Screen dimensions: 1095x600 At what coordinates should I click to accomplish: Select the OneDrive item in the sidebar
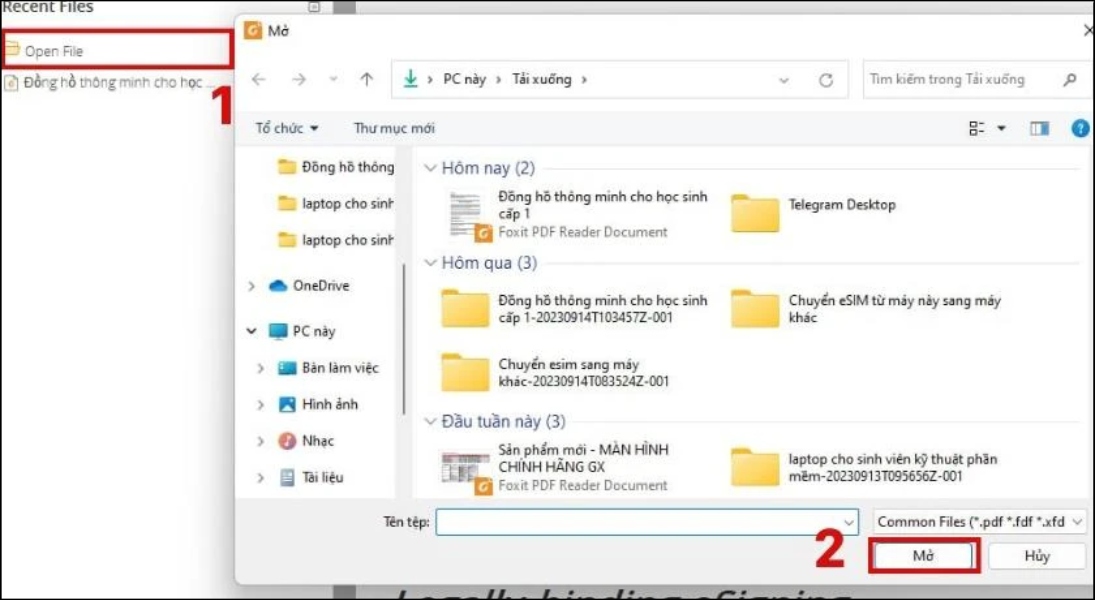click(x=318, y=285)
